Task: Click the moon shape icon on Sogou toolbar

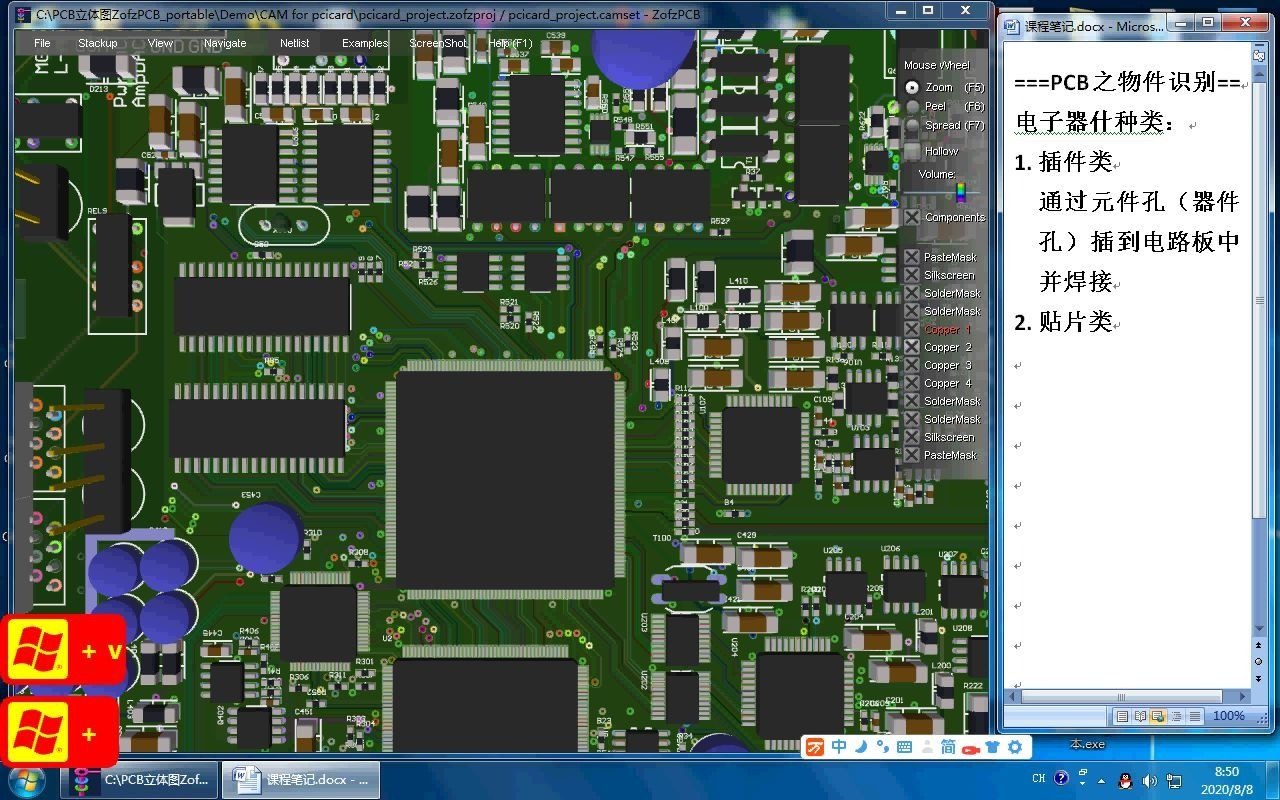Action: click(861, 746)
